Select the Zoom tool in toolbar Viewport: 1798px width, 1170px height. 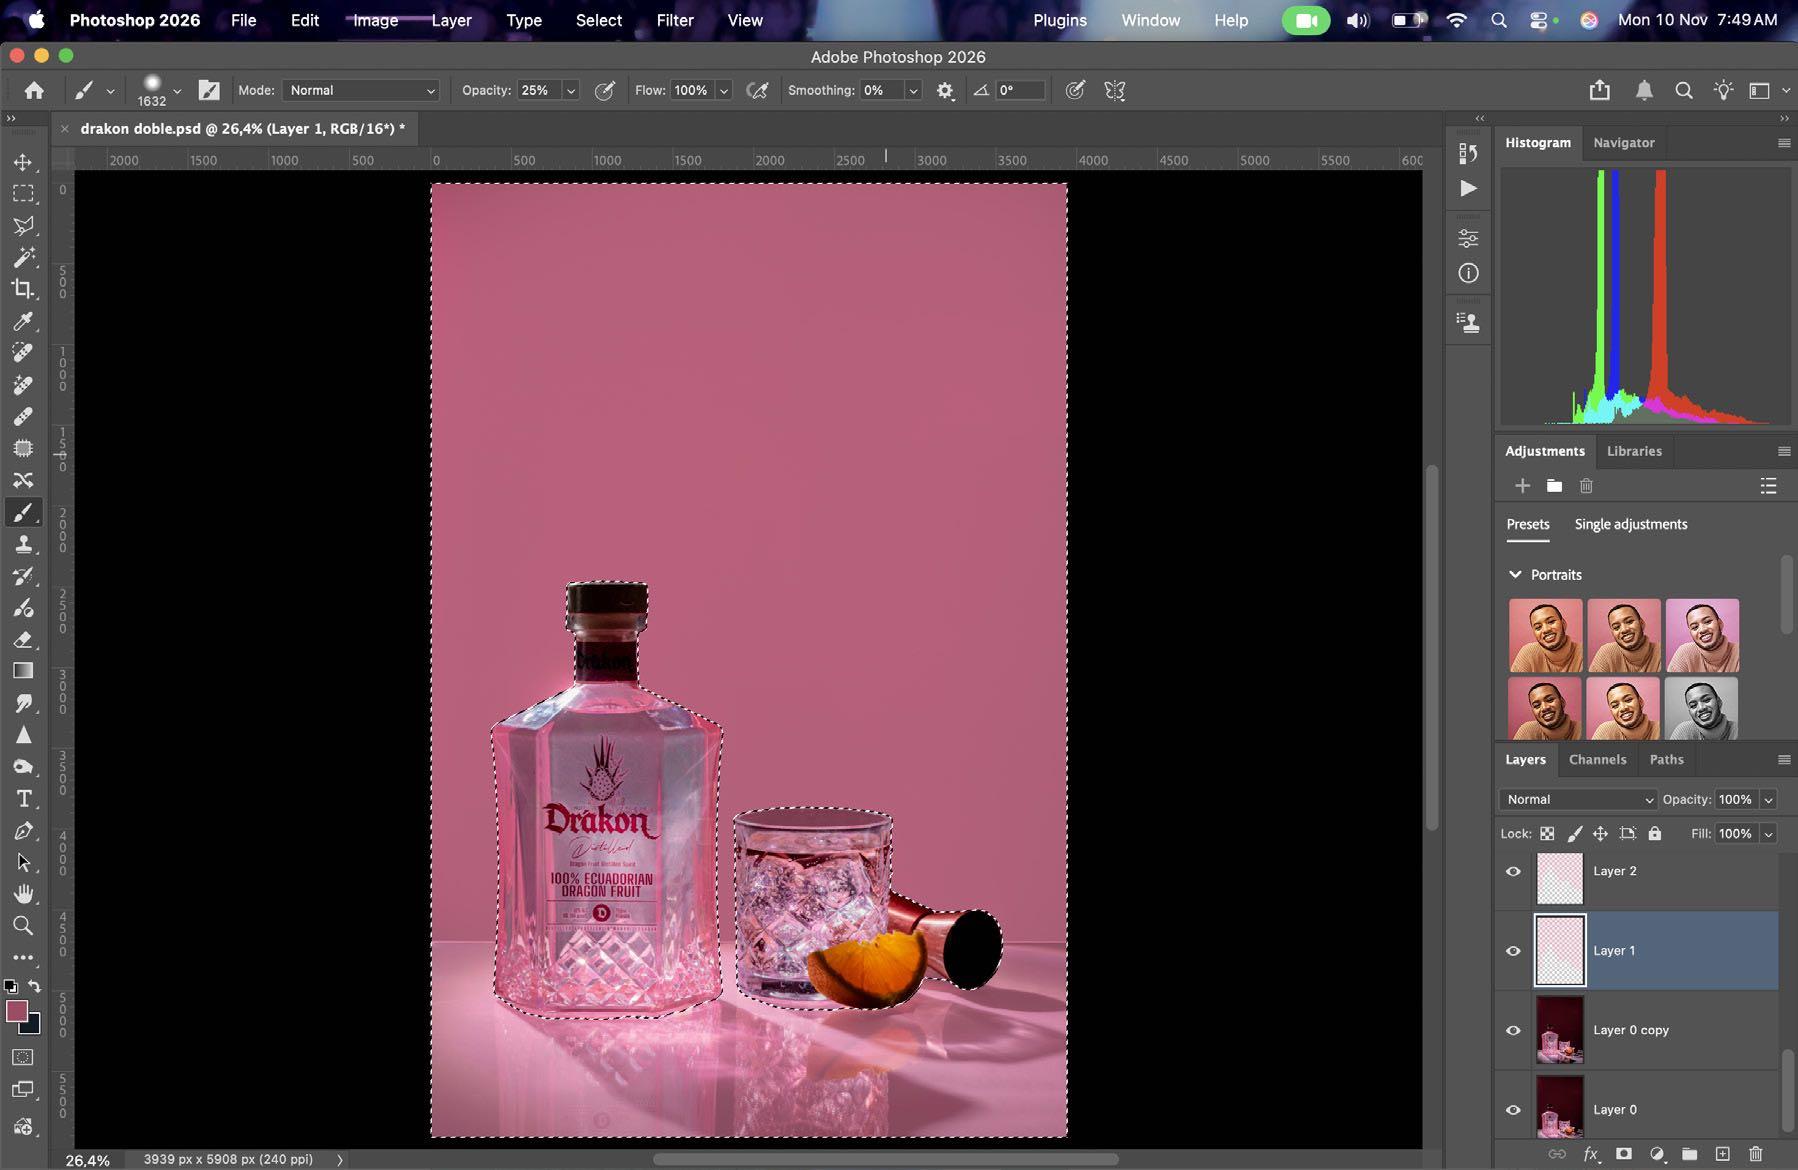(x=22, y=926)
